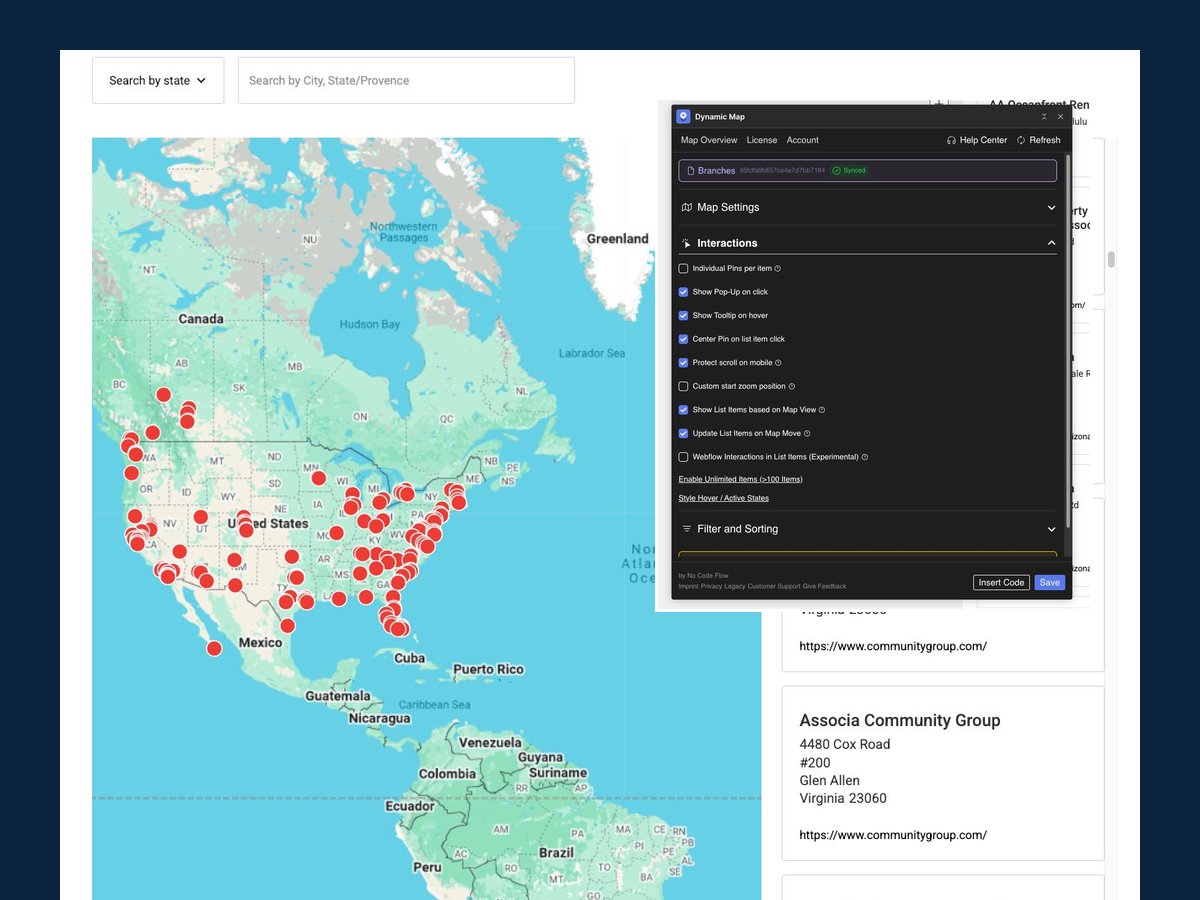Uncheck Show Pop-Up on click

pyautogui.click(x=684, y=292)
